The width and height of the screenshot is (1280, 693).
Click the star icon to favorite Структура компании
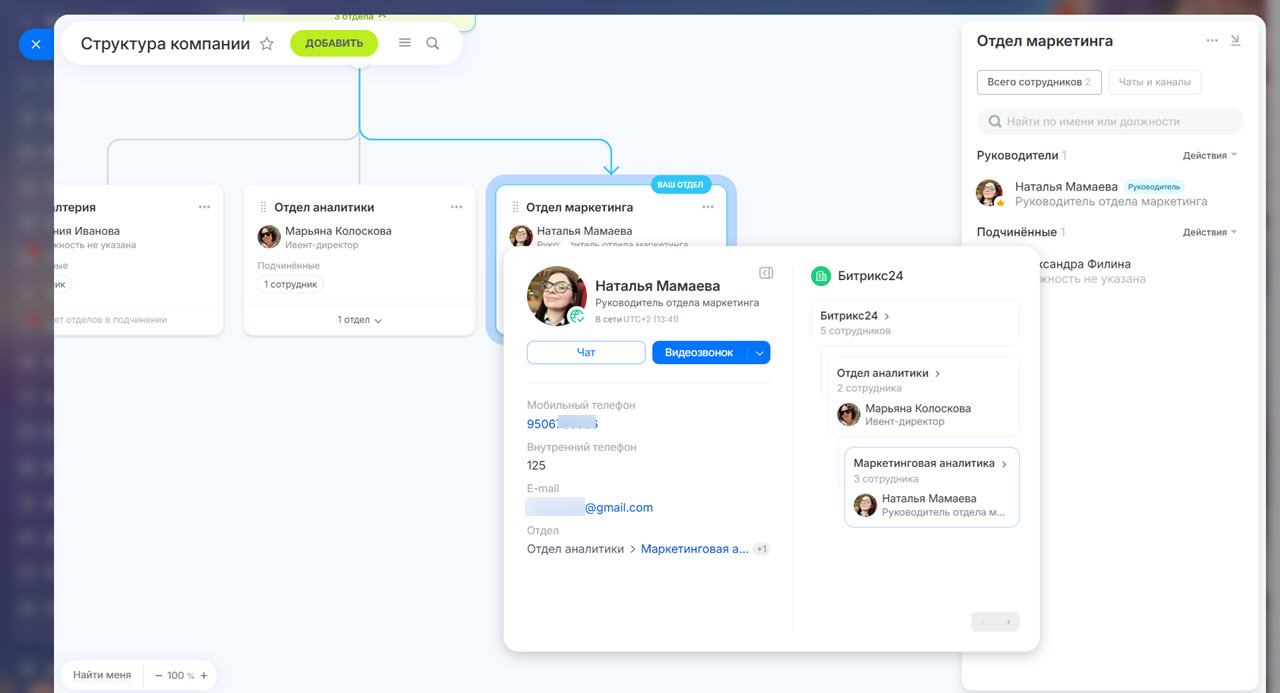click(267, 44)
